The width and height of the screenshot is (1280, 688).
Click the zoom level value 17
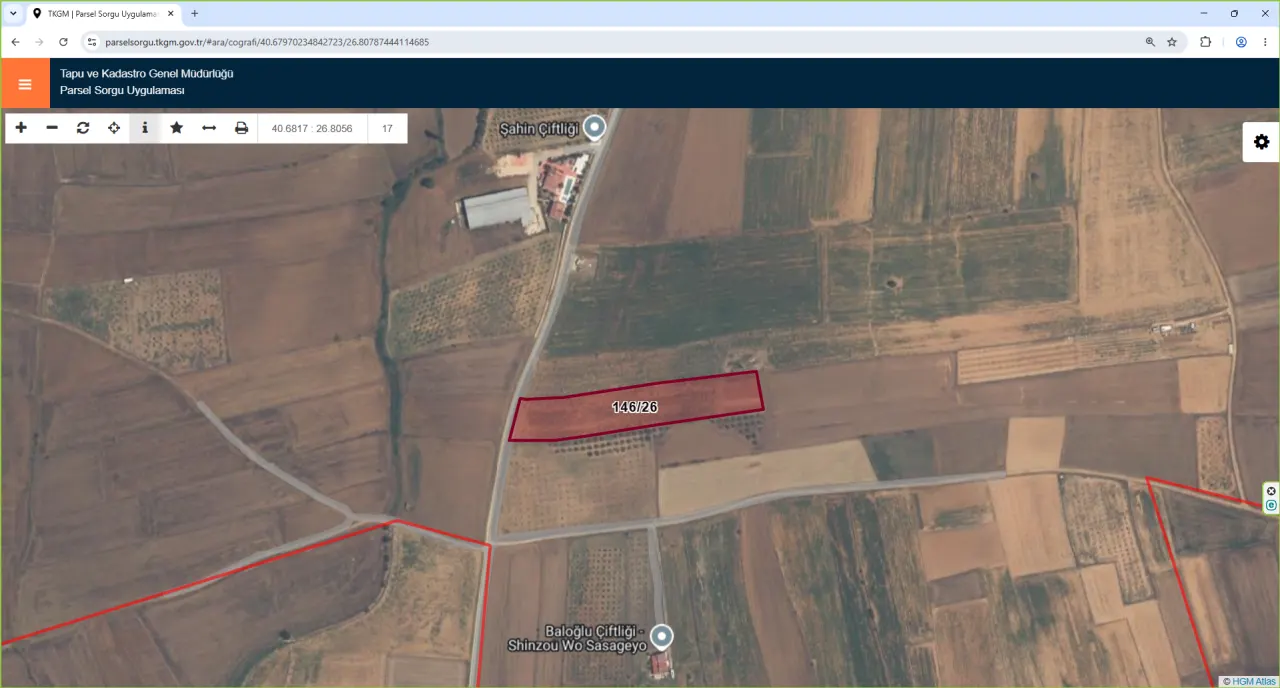[387, 128]
